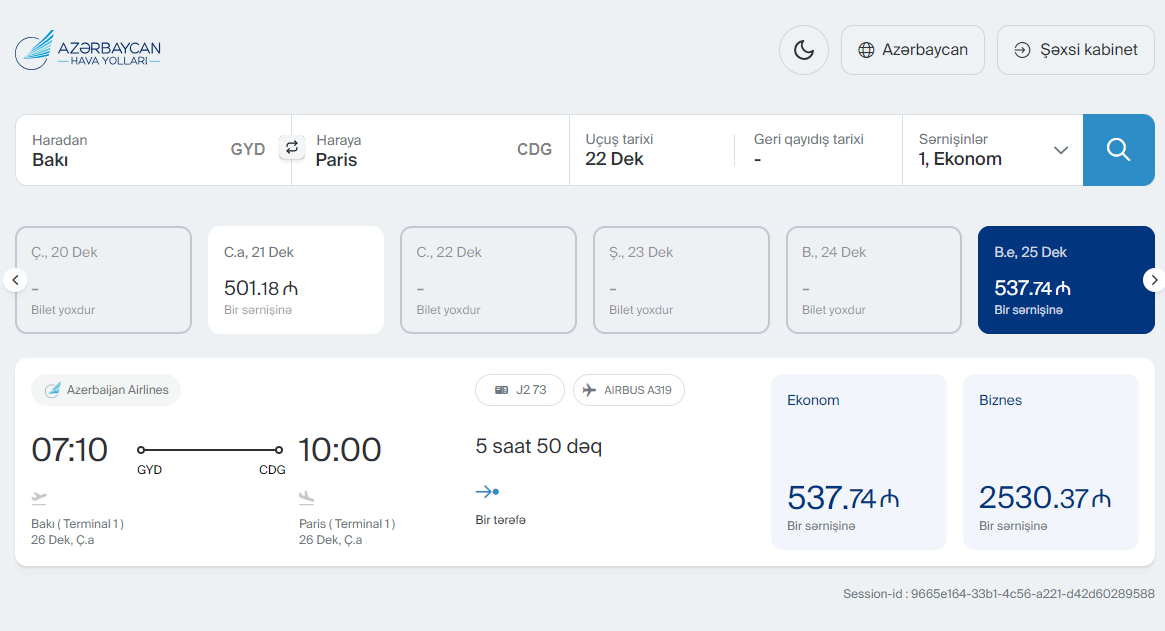
Task: Click the Haraya Paris destination field
Action: click(x=432, y=150)
